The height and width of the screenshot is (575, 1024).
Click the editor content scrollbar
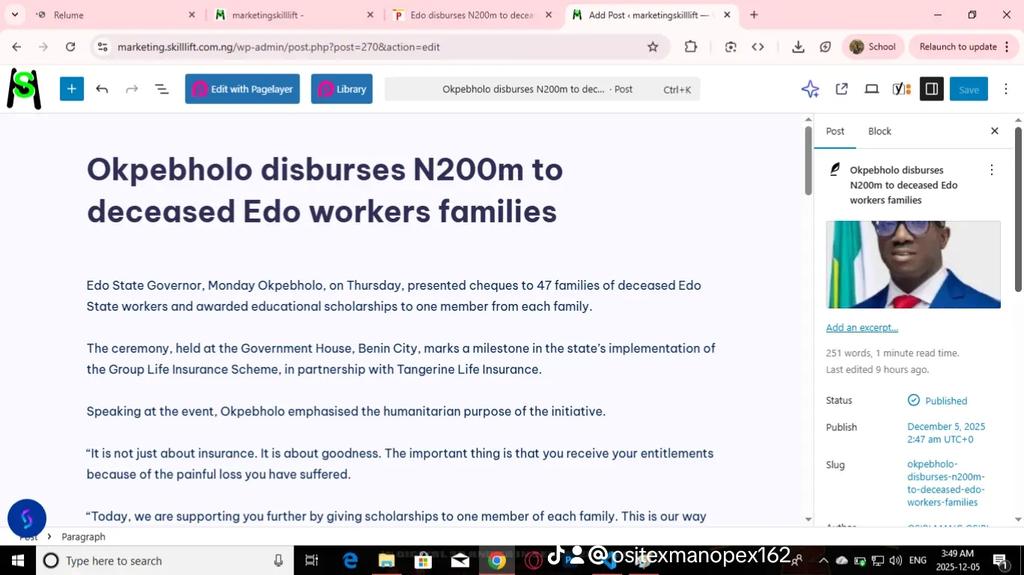tap(808, 160)
